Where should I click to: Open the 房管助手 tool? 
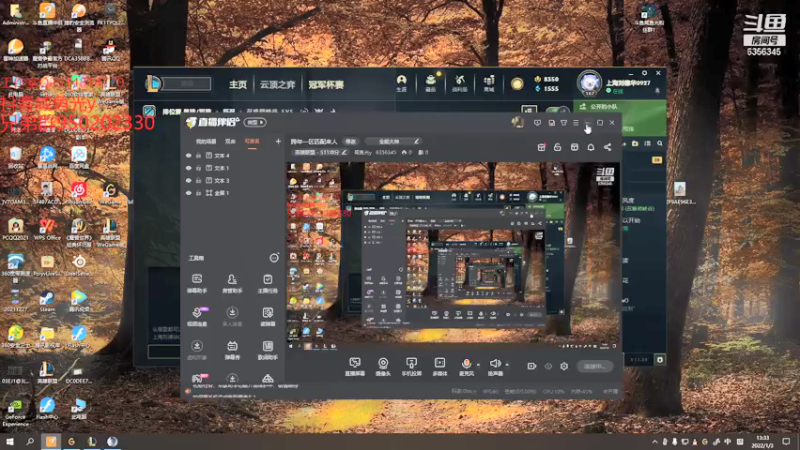coord(232,283)
